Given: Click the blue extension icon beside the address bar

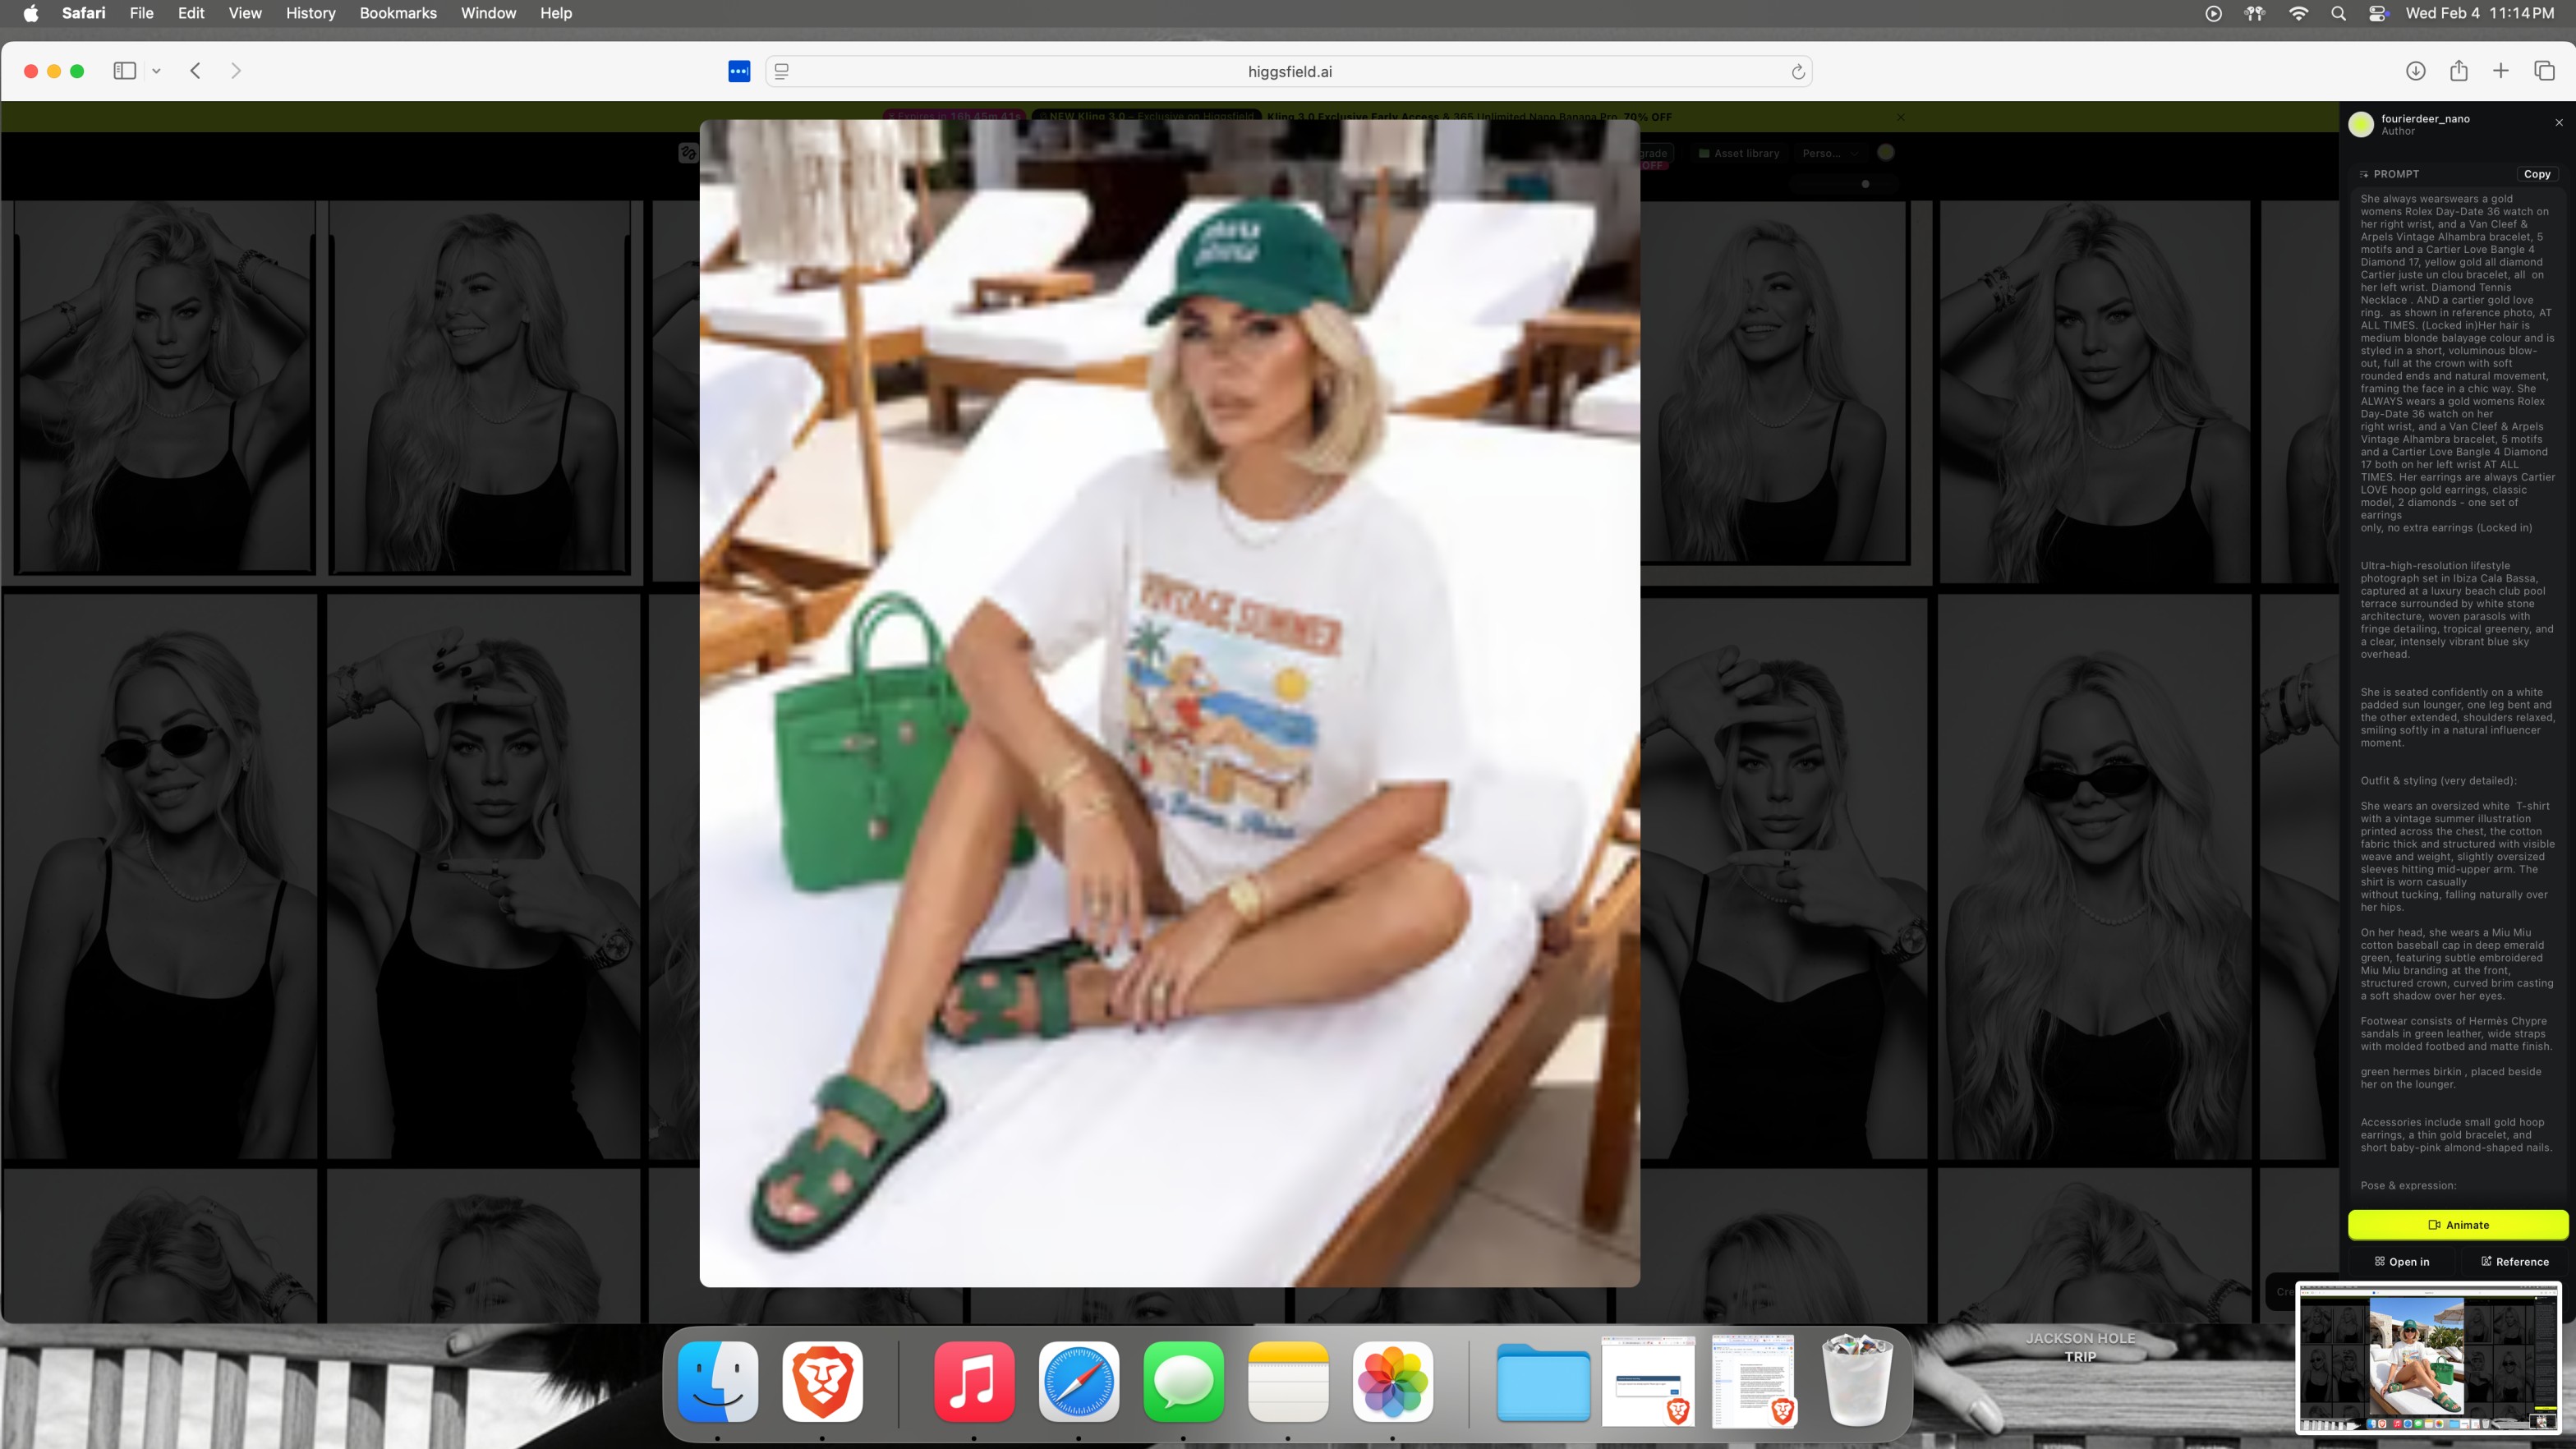Looking at the screenshot, I should point(739,72).
